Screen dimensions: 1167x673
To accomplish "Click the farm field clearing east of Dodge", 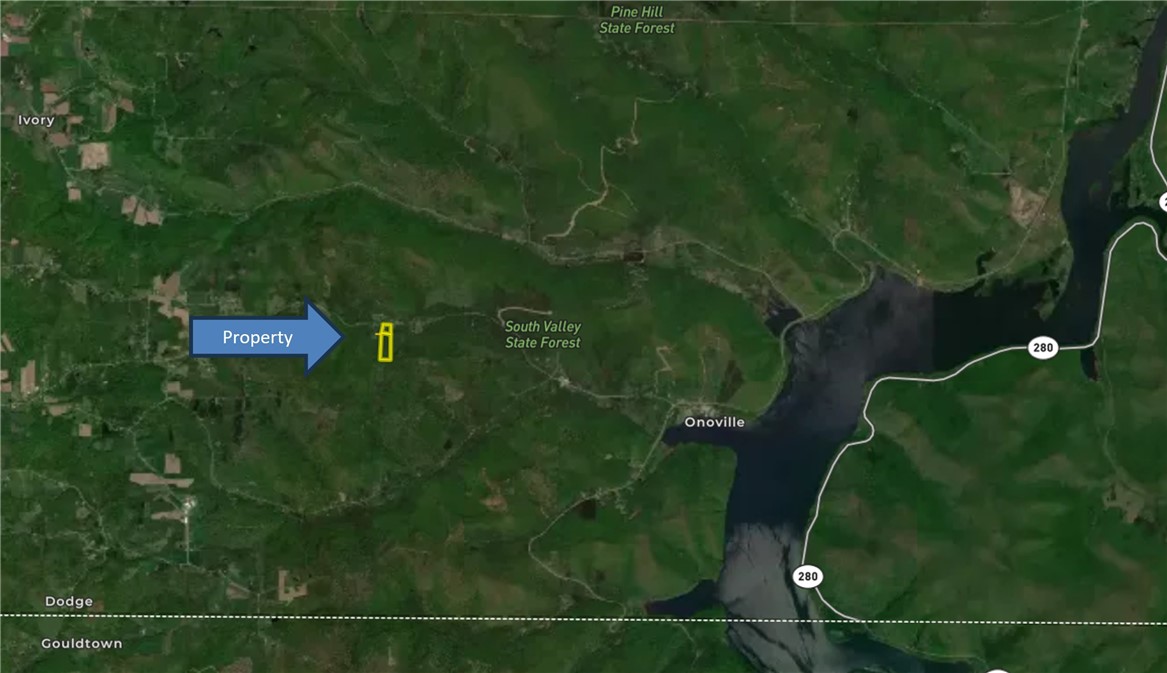I will click(292, 586).
